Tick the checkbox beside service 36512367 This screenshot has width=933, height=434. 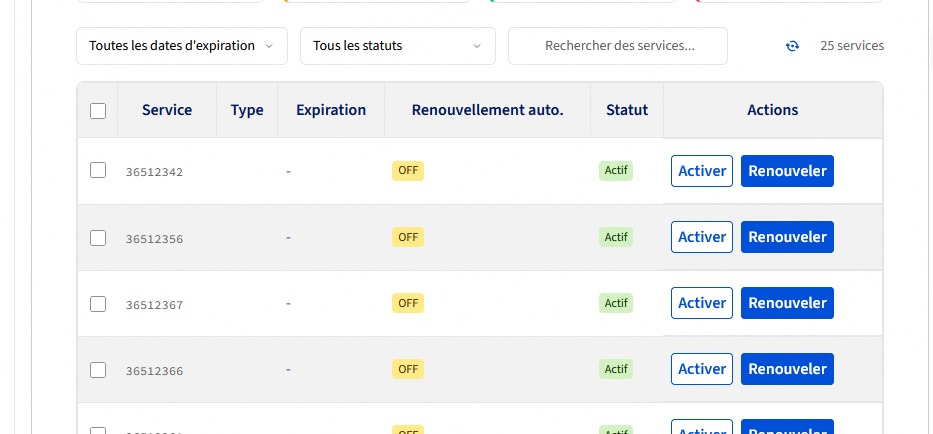pos(98,303)
